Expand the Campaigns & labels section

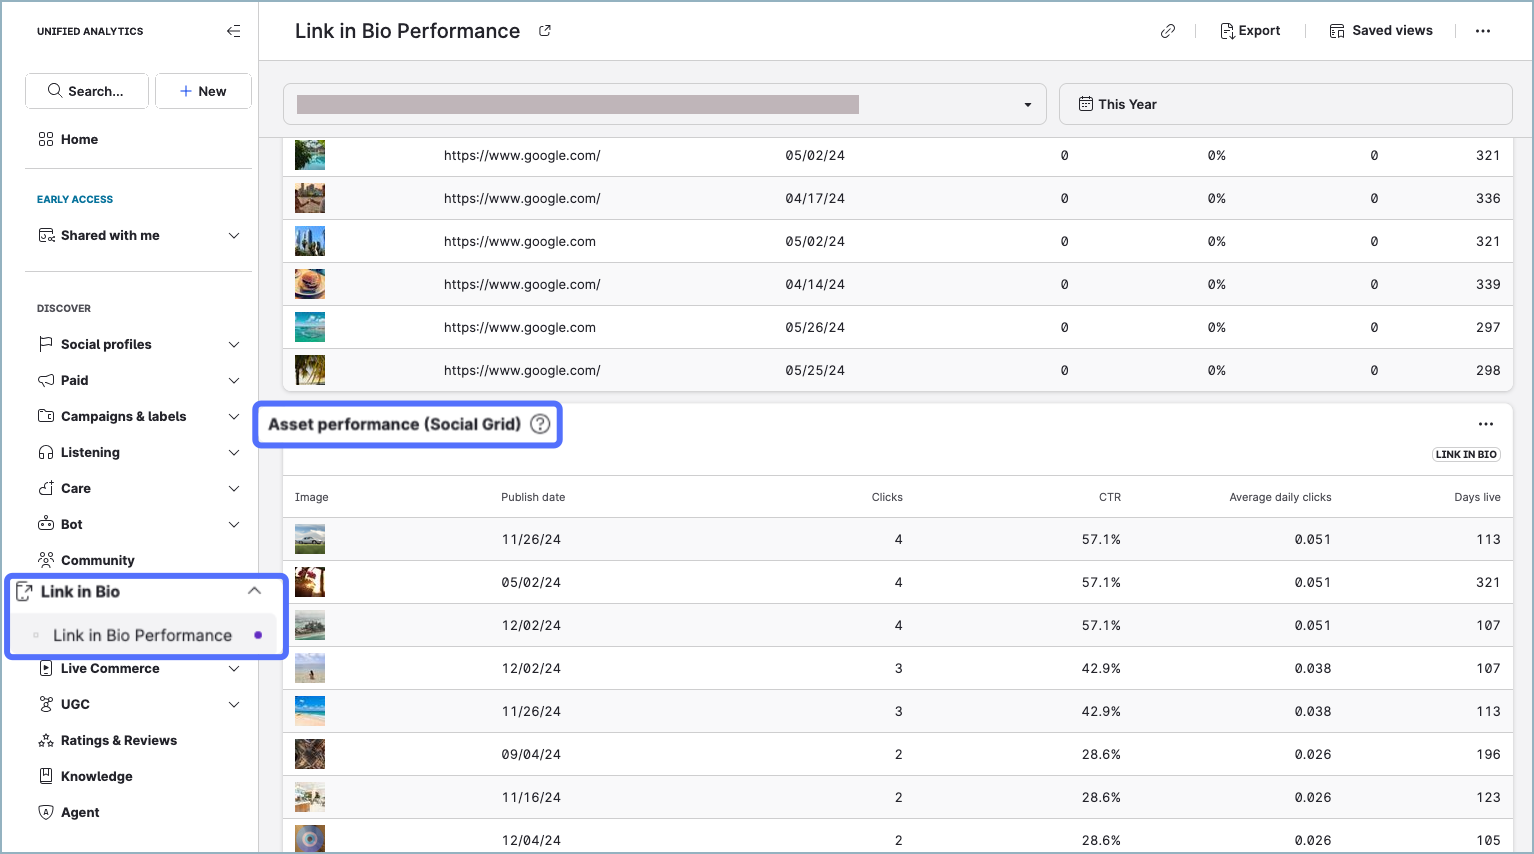[233, 416]
